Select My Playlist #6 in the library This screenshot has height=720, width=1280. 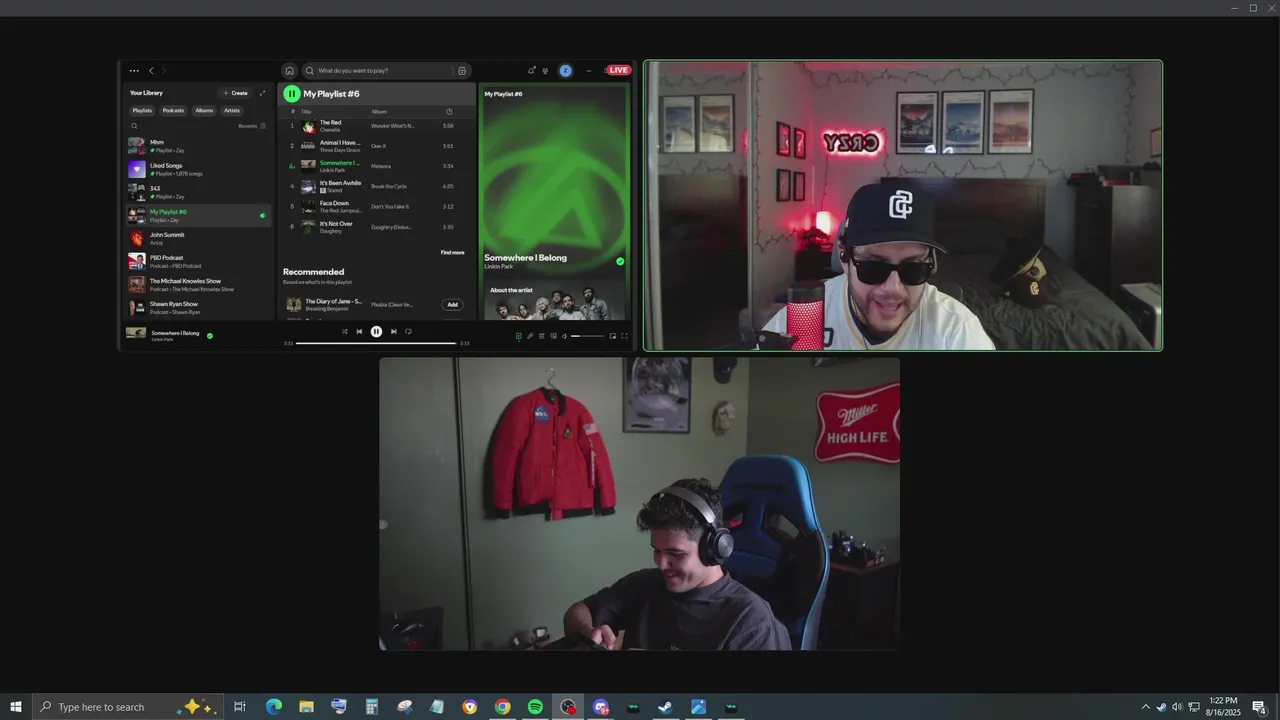[x=198, y=215]
